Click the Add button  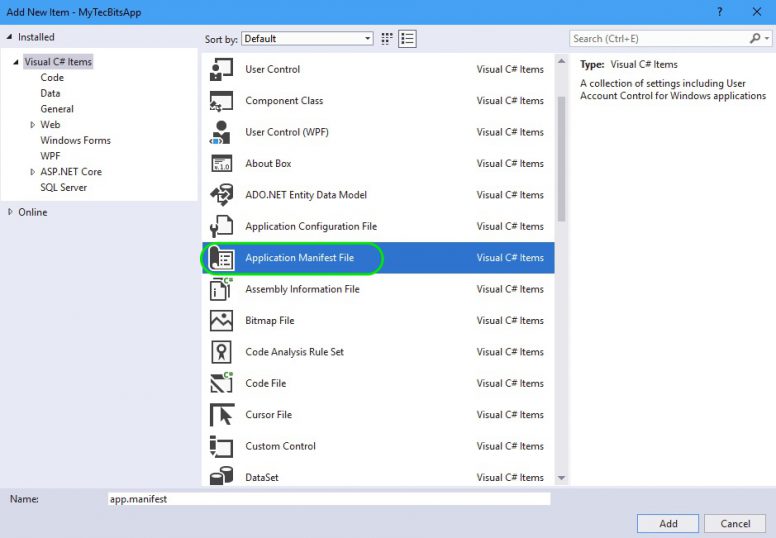[668, 524]
